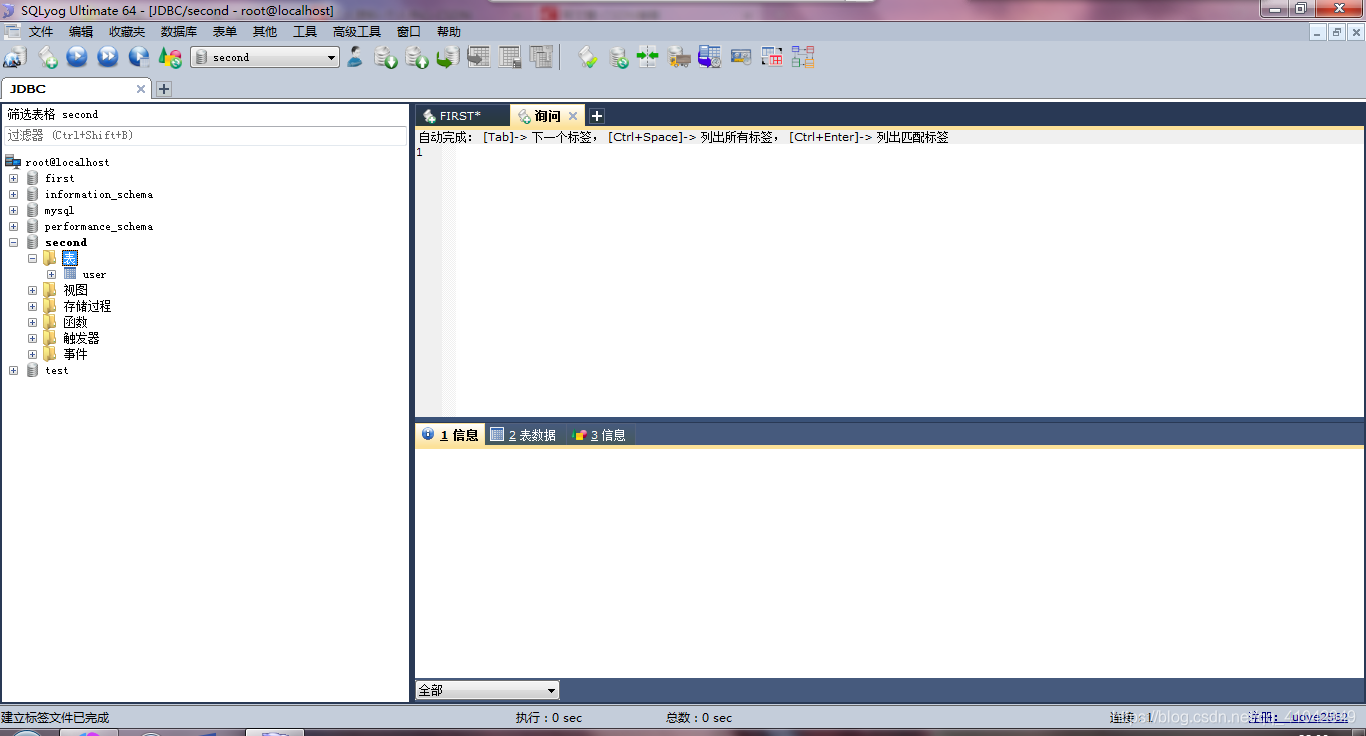Expand the test database node
The image size is (1366, 736).
coord(13,370)
